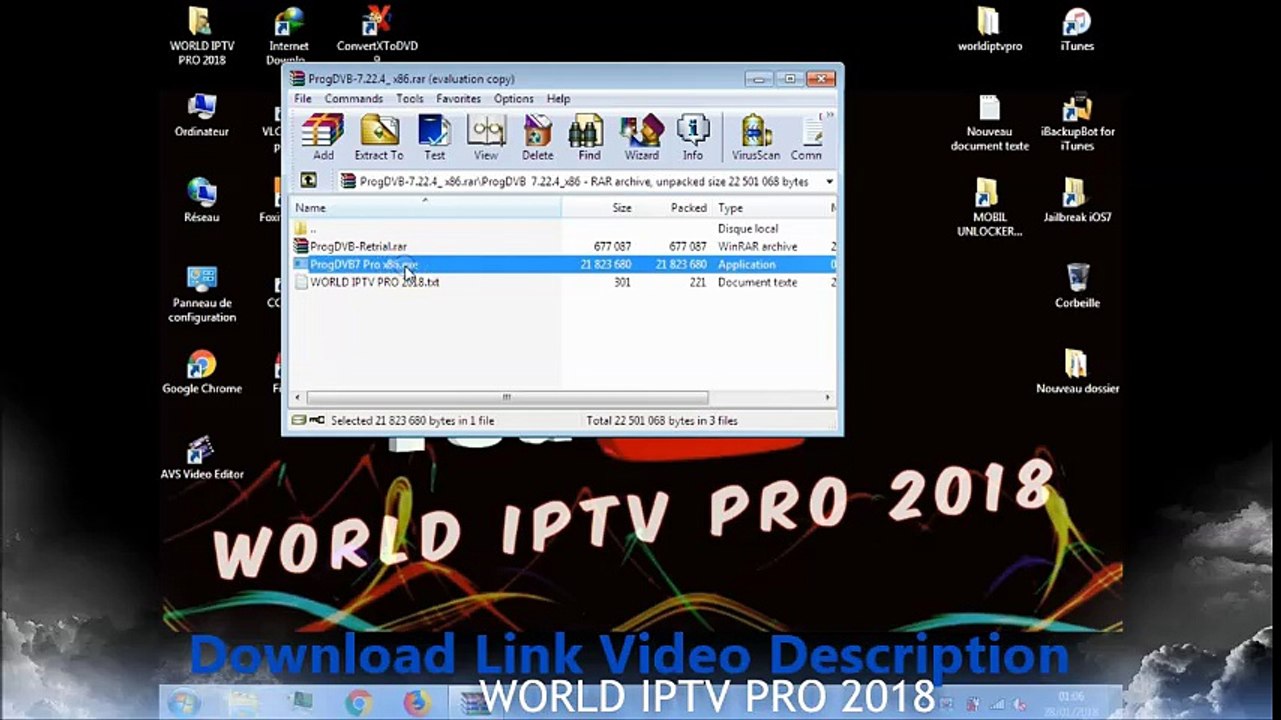Click the "Disque local" type cell
Screen dimensions: 1281x720
748,229
